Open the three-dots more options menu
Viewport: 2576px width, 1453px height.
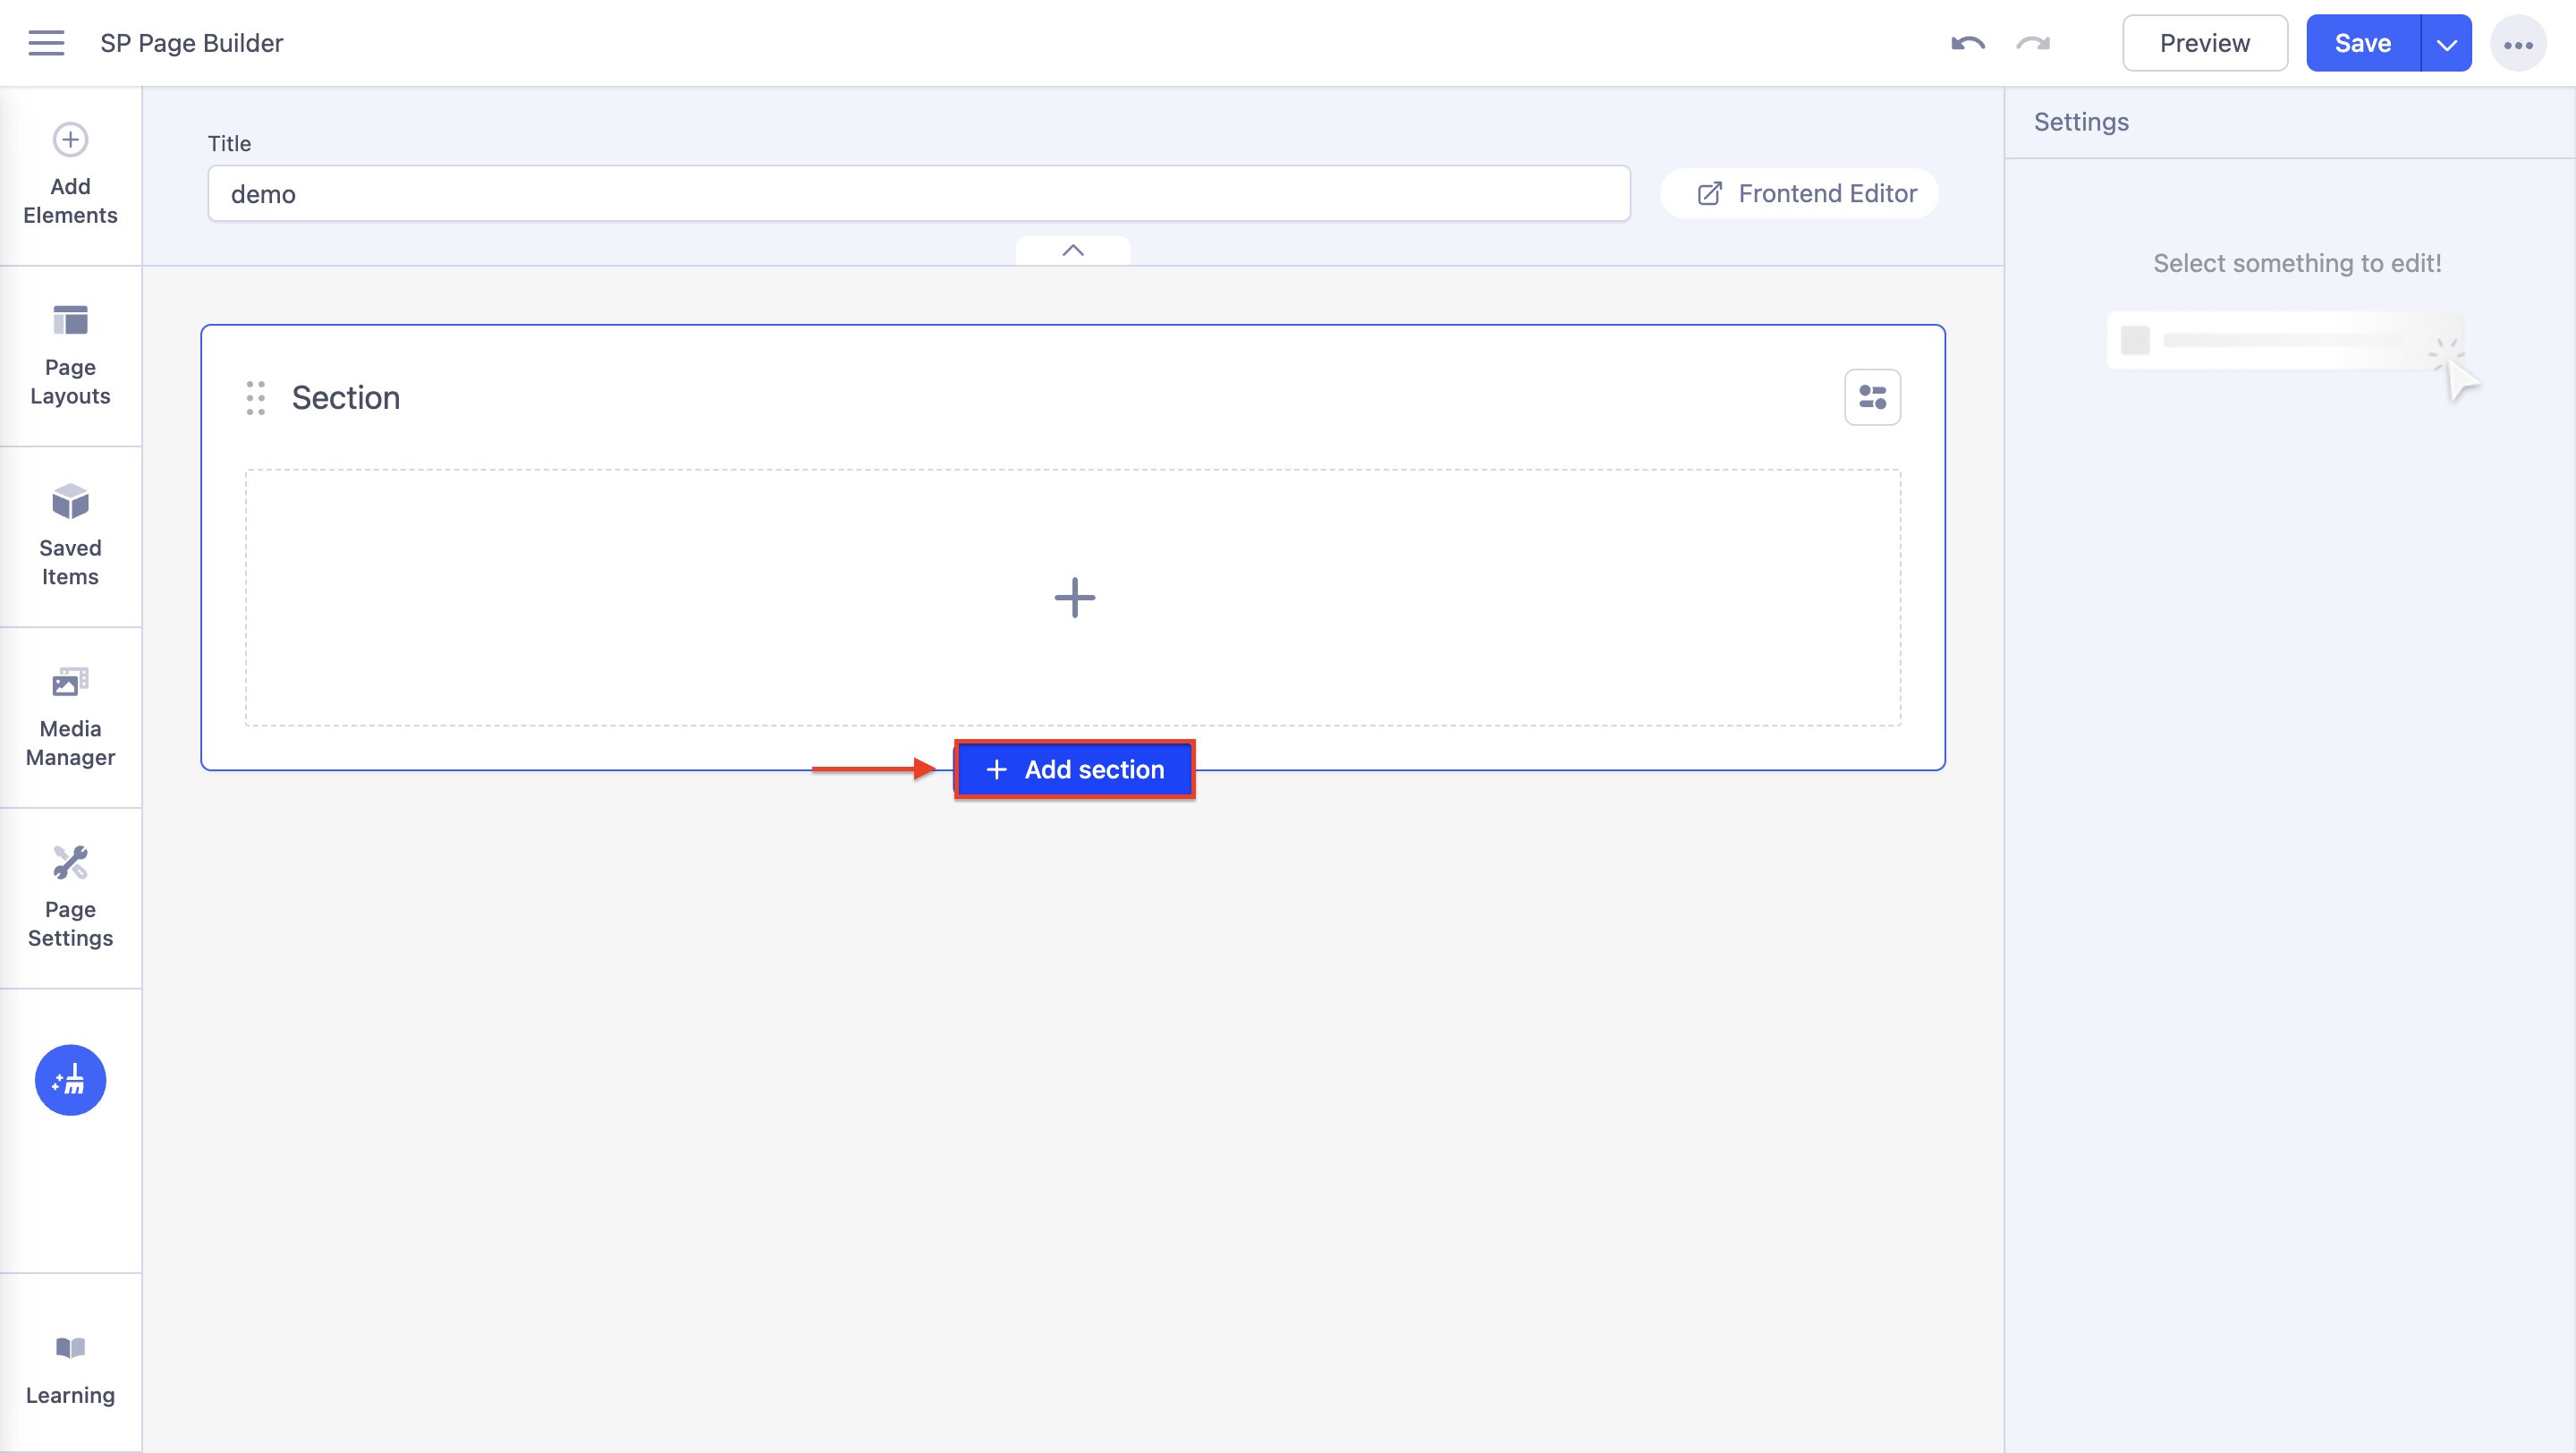[2517, 44]
